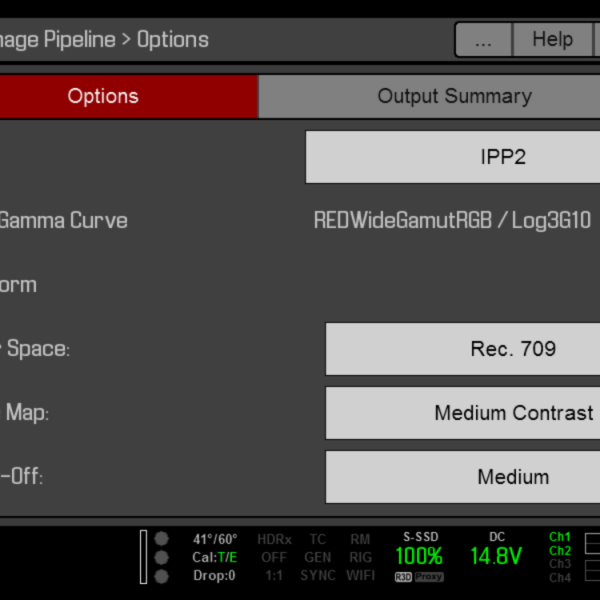
Task: Open the Medium roll-off dropdown
Action: coord(463,476)
